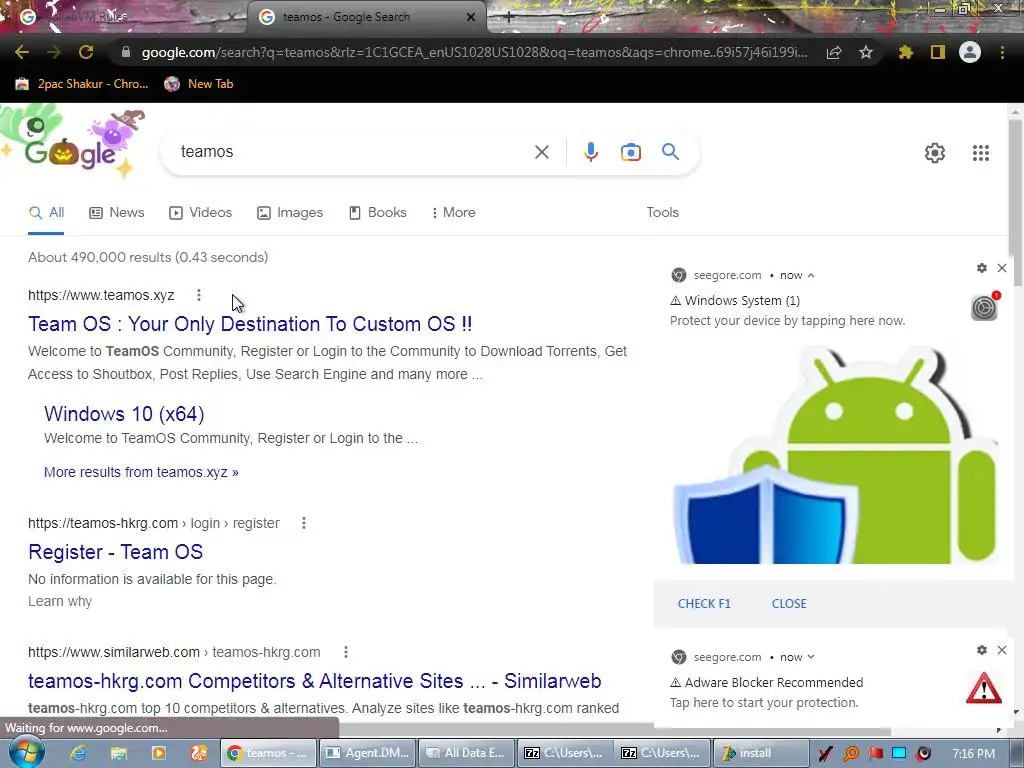Click the share page icon in address bar

tap(833, 52)
